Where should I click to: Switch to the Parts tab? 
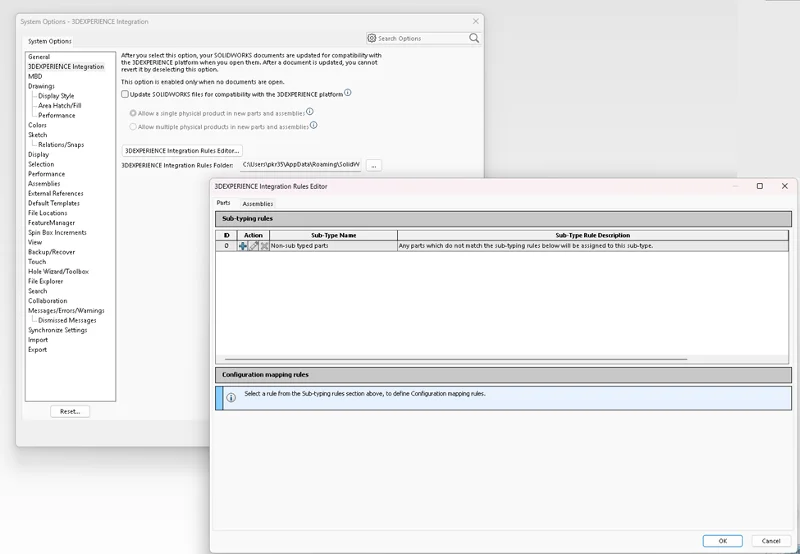click(x=223, y=203)
